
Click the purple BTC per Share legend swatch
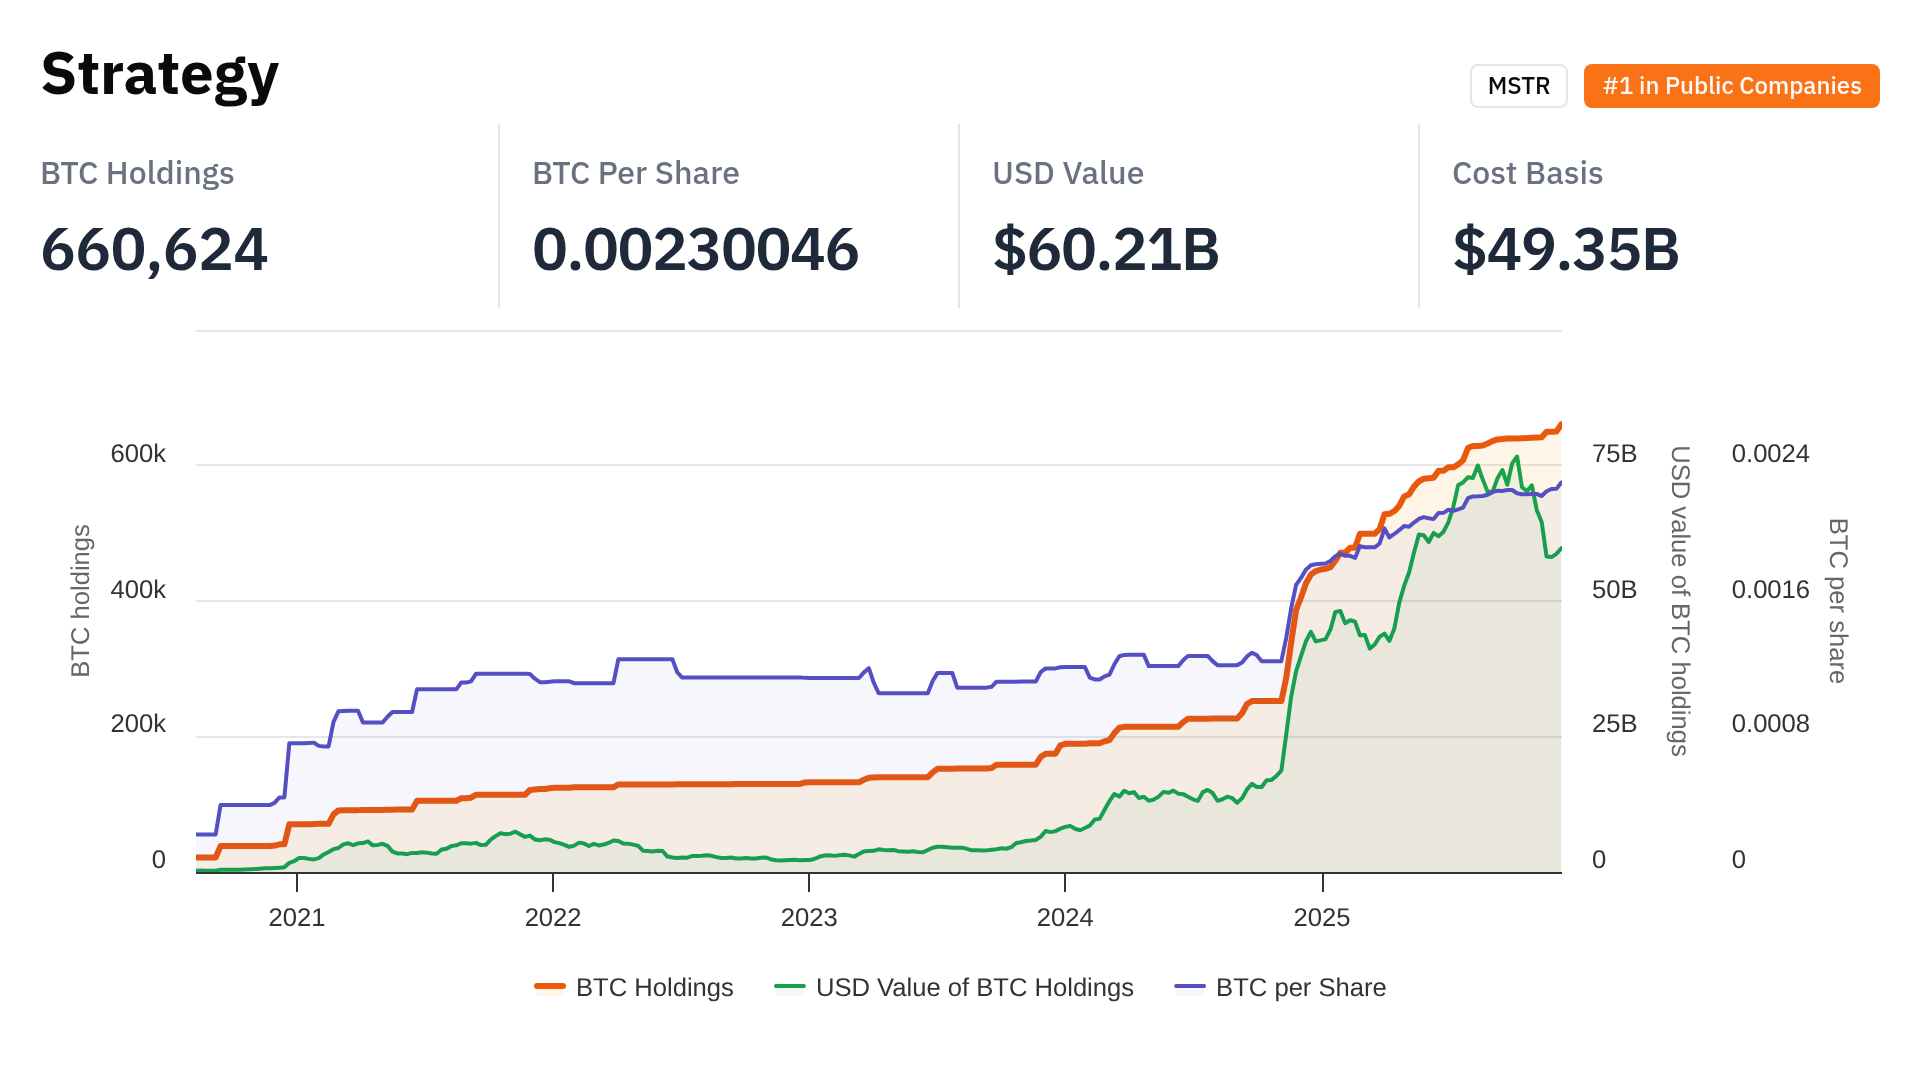pos(1190,987)
